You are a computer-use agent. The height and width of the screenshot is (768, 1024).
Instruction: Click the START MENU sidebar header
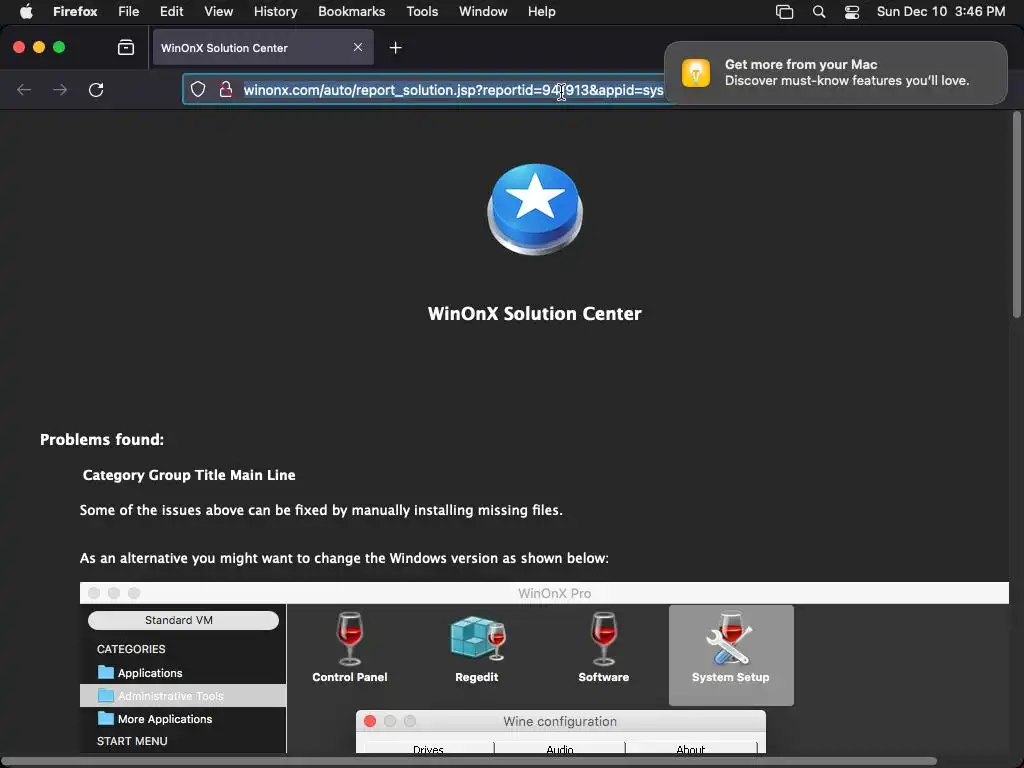coord(132,741)
